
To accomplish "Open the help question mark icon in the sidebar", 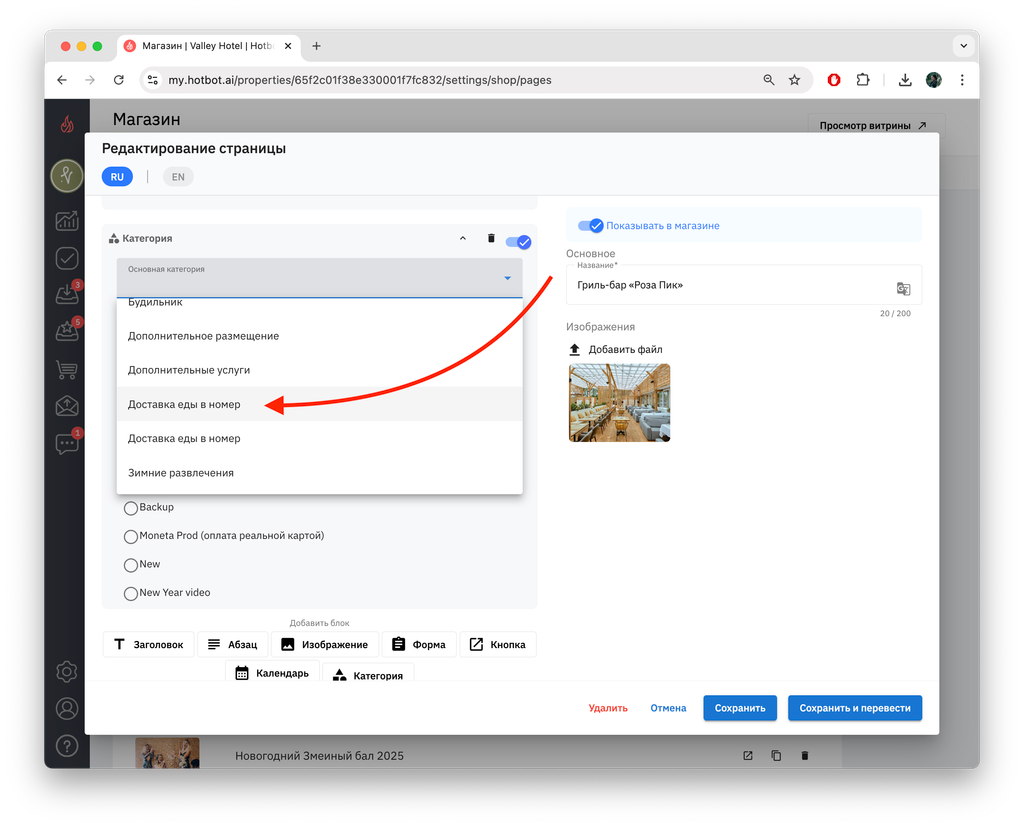I will click(x=67, y=746).
